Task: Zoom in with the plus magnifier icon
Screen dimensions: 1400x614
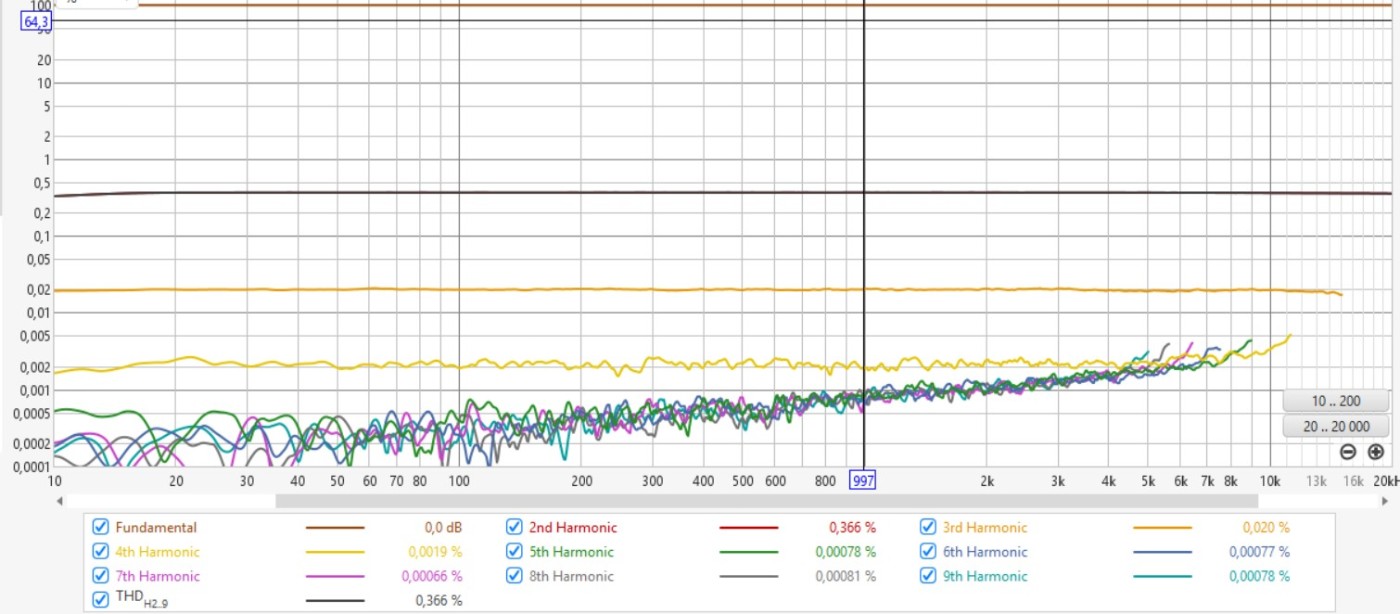Action: coord(1375,452)
